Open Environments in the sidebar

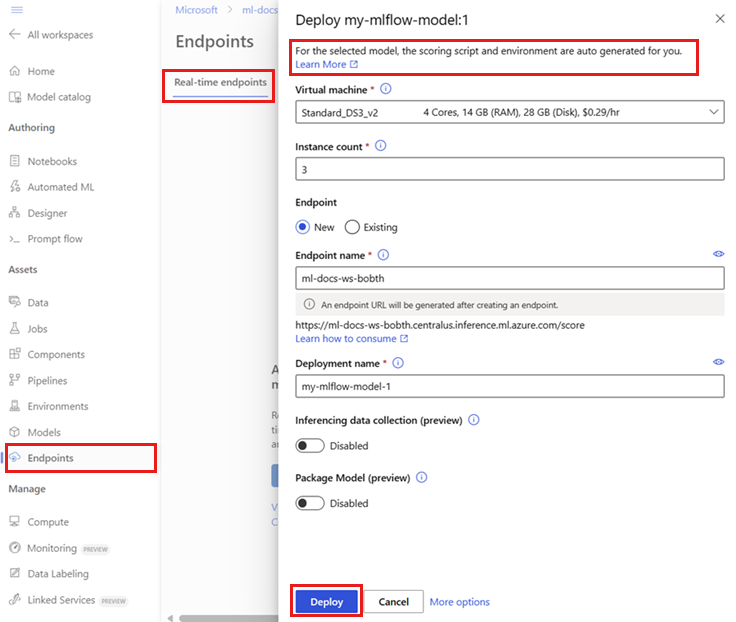58,407
